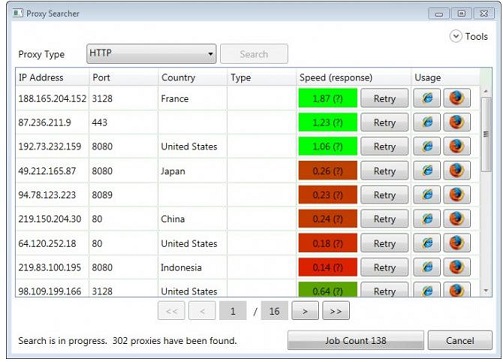Viewport: 503px width, 362px height.
Task: Click the Usage column header
Action: pos(445,77)
